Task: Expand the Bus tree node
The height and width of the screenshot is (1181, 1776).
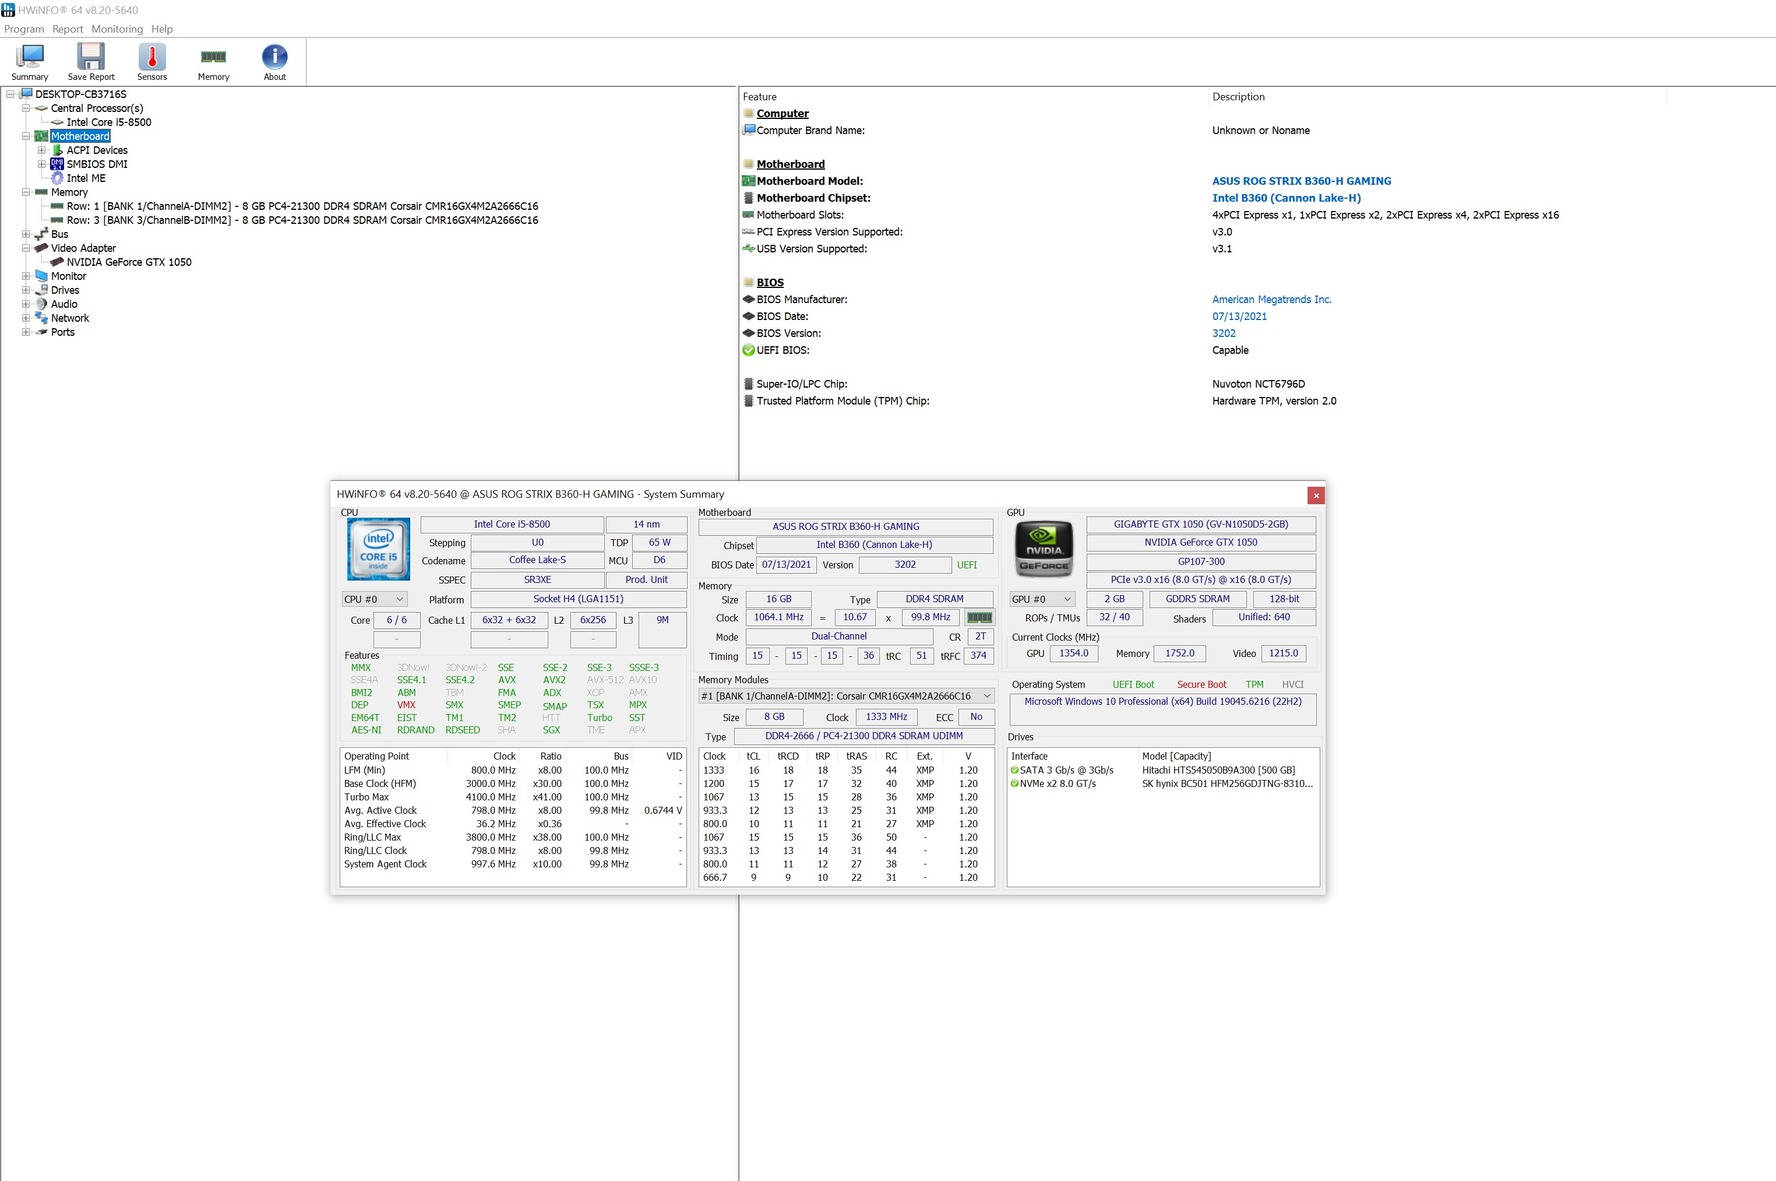Action: pos(26,234)
